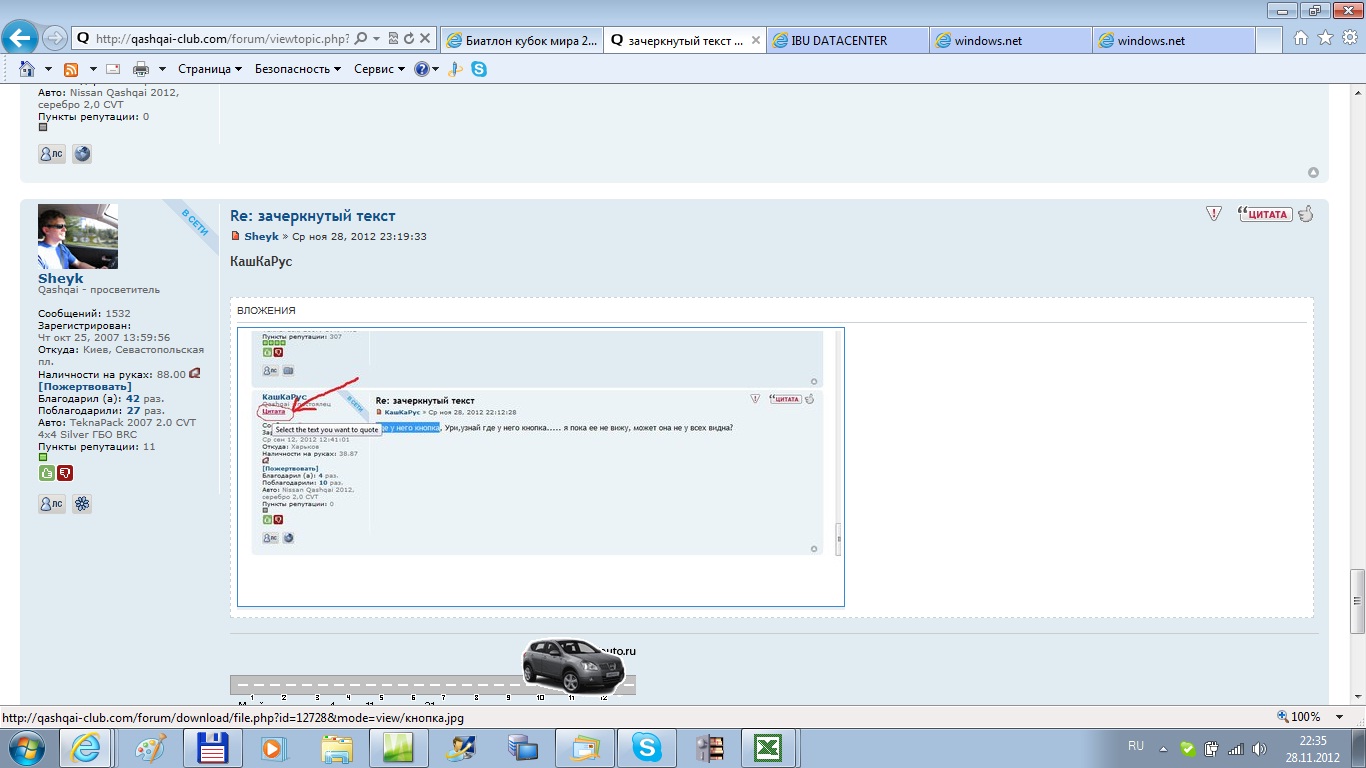Click the RSS feeds icon in command bar

tap(71, 69)
